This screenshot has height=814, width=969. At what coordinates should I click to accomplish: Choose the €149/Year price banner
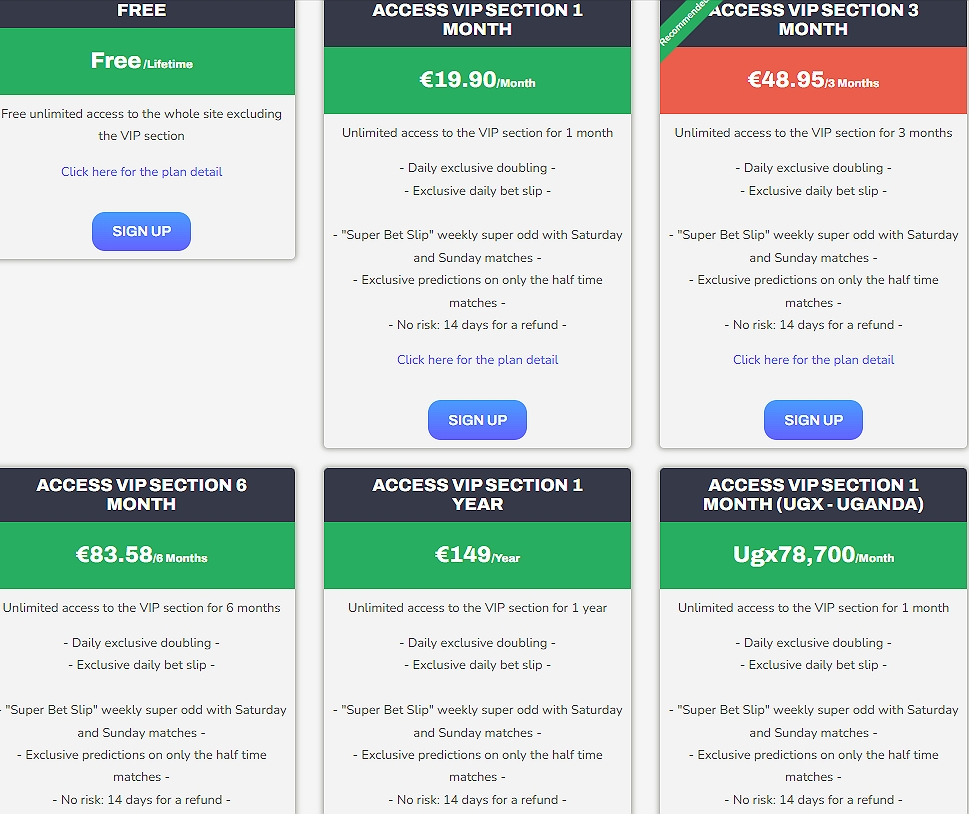[477, 555]
